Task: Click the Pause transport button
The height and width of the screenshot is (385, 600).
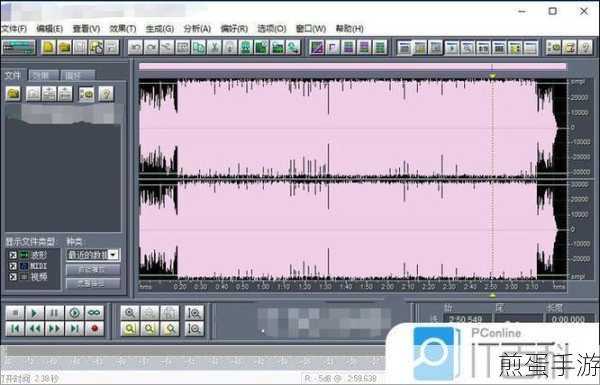Action: 54,313
